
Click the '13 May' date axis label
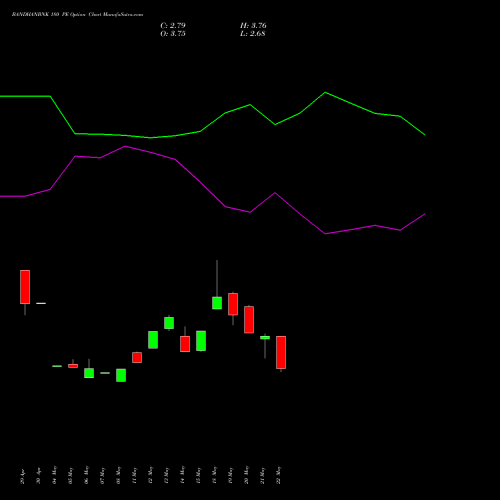tap(167, 475)
